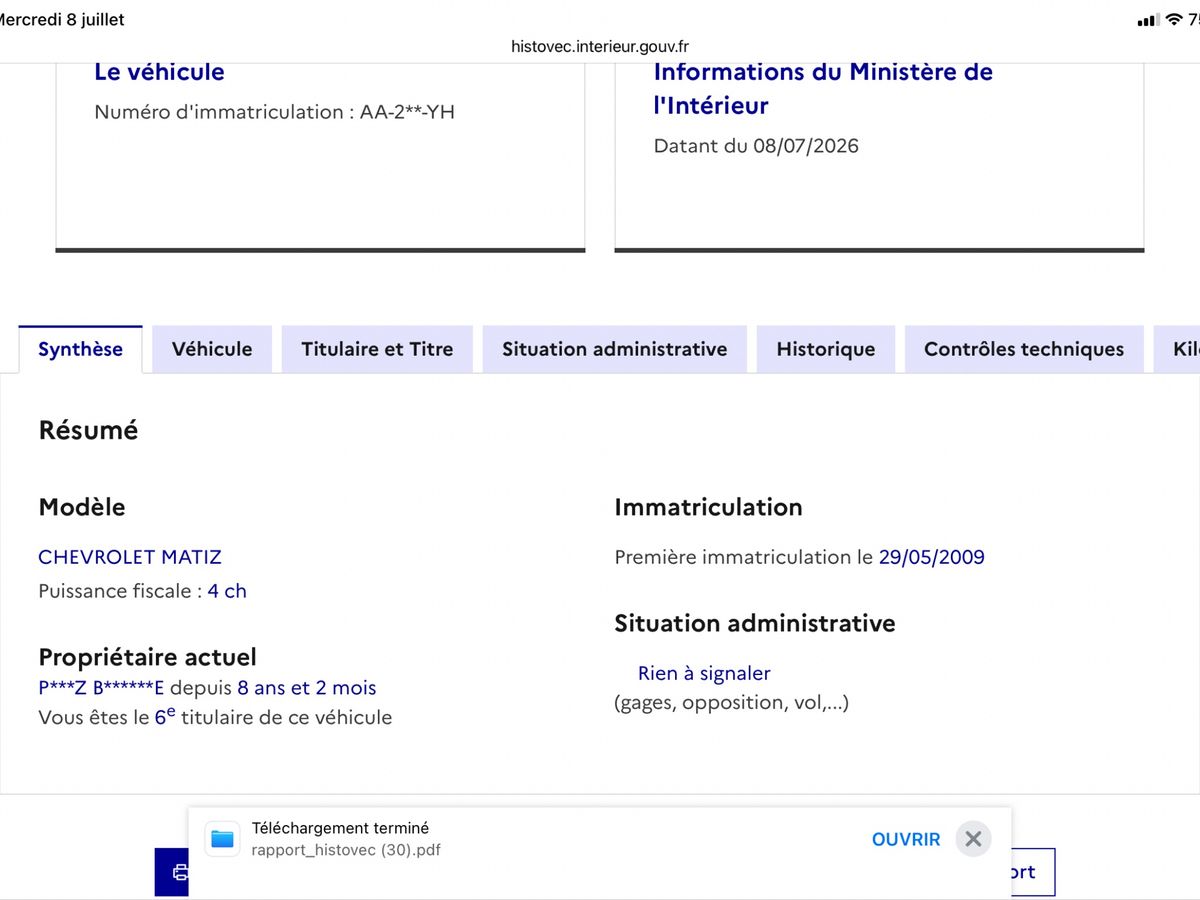The height and width of the screenshot is (900, 1200).
Task: Show the Historique tab
Action: pyautogui.click(x=826, y=349)
